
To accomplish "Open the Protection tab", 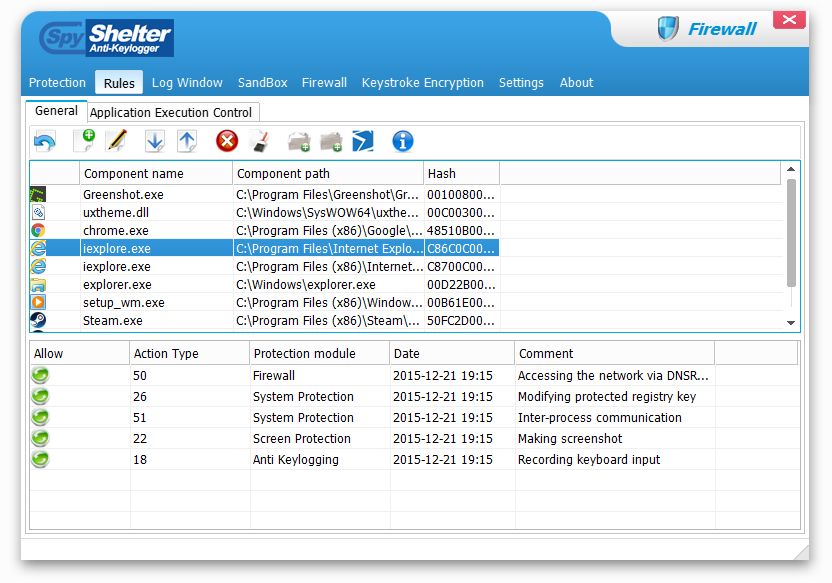I will (x=57, y=83).
